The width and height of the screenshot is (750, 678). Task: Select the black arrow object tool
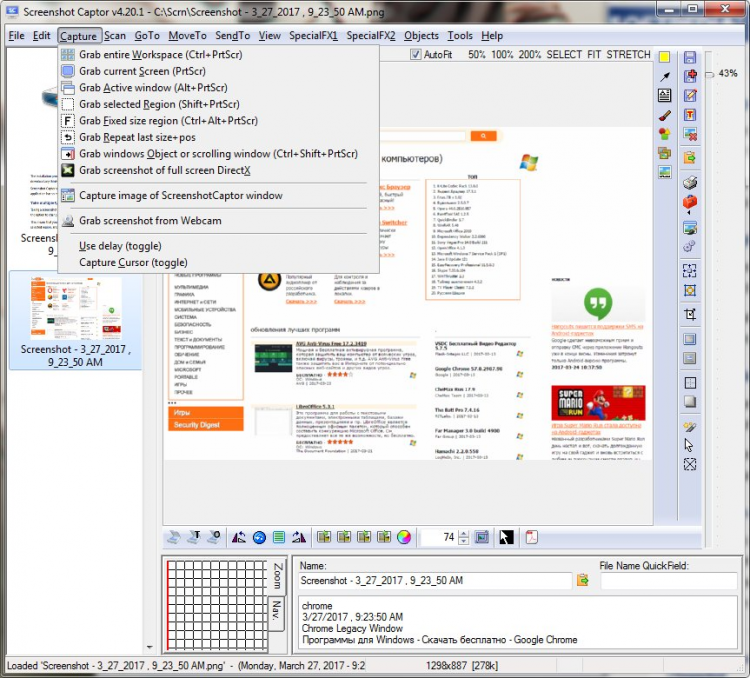[664, 77]
